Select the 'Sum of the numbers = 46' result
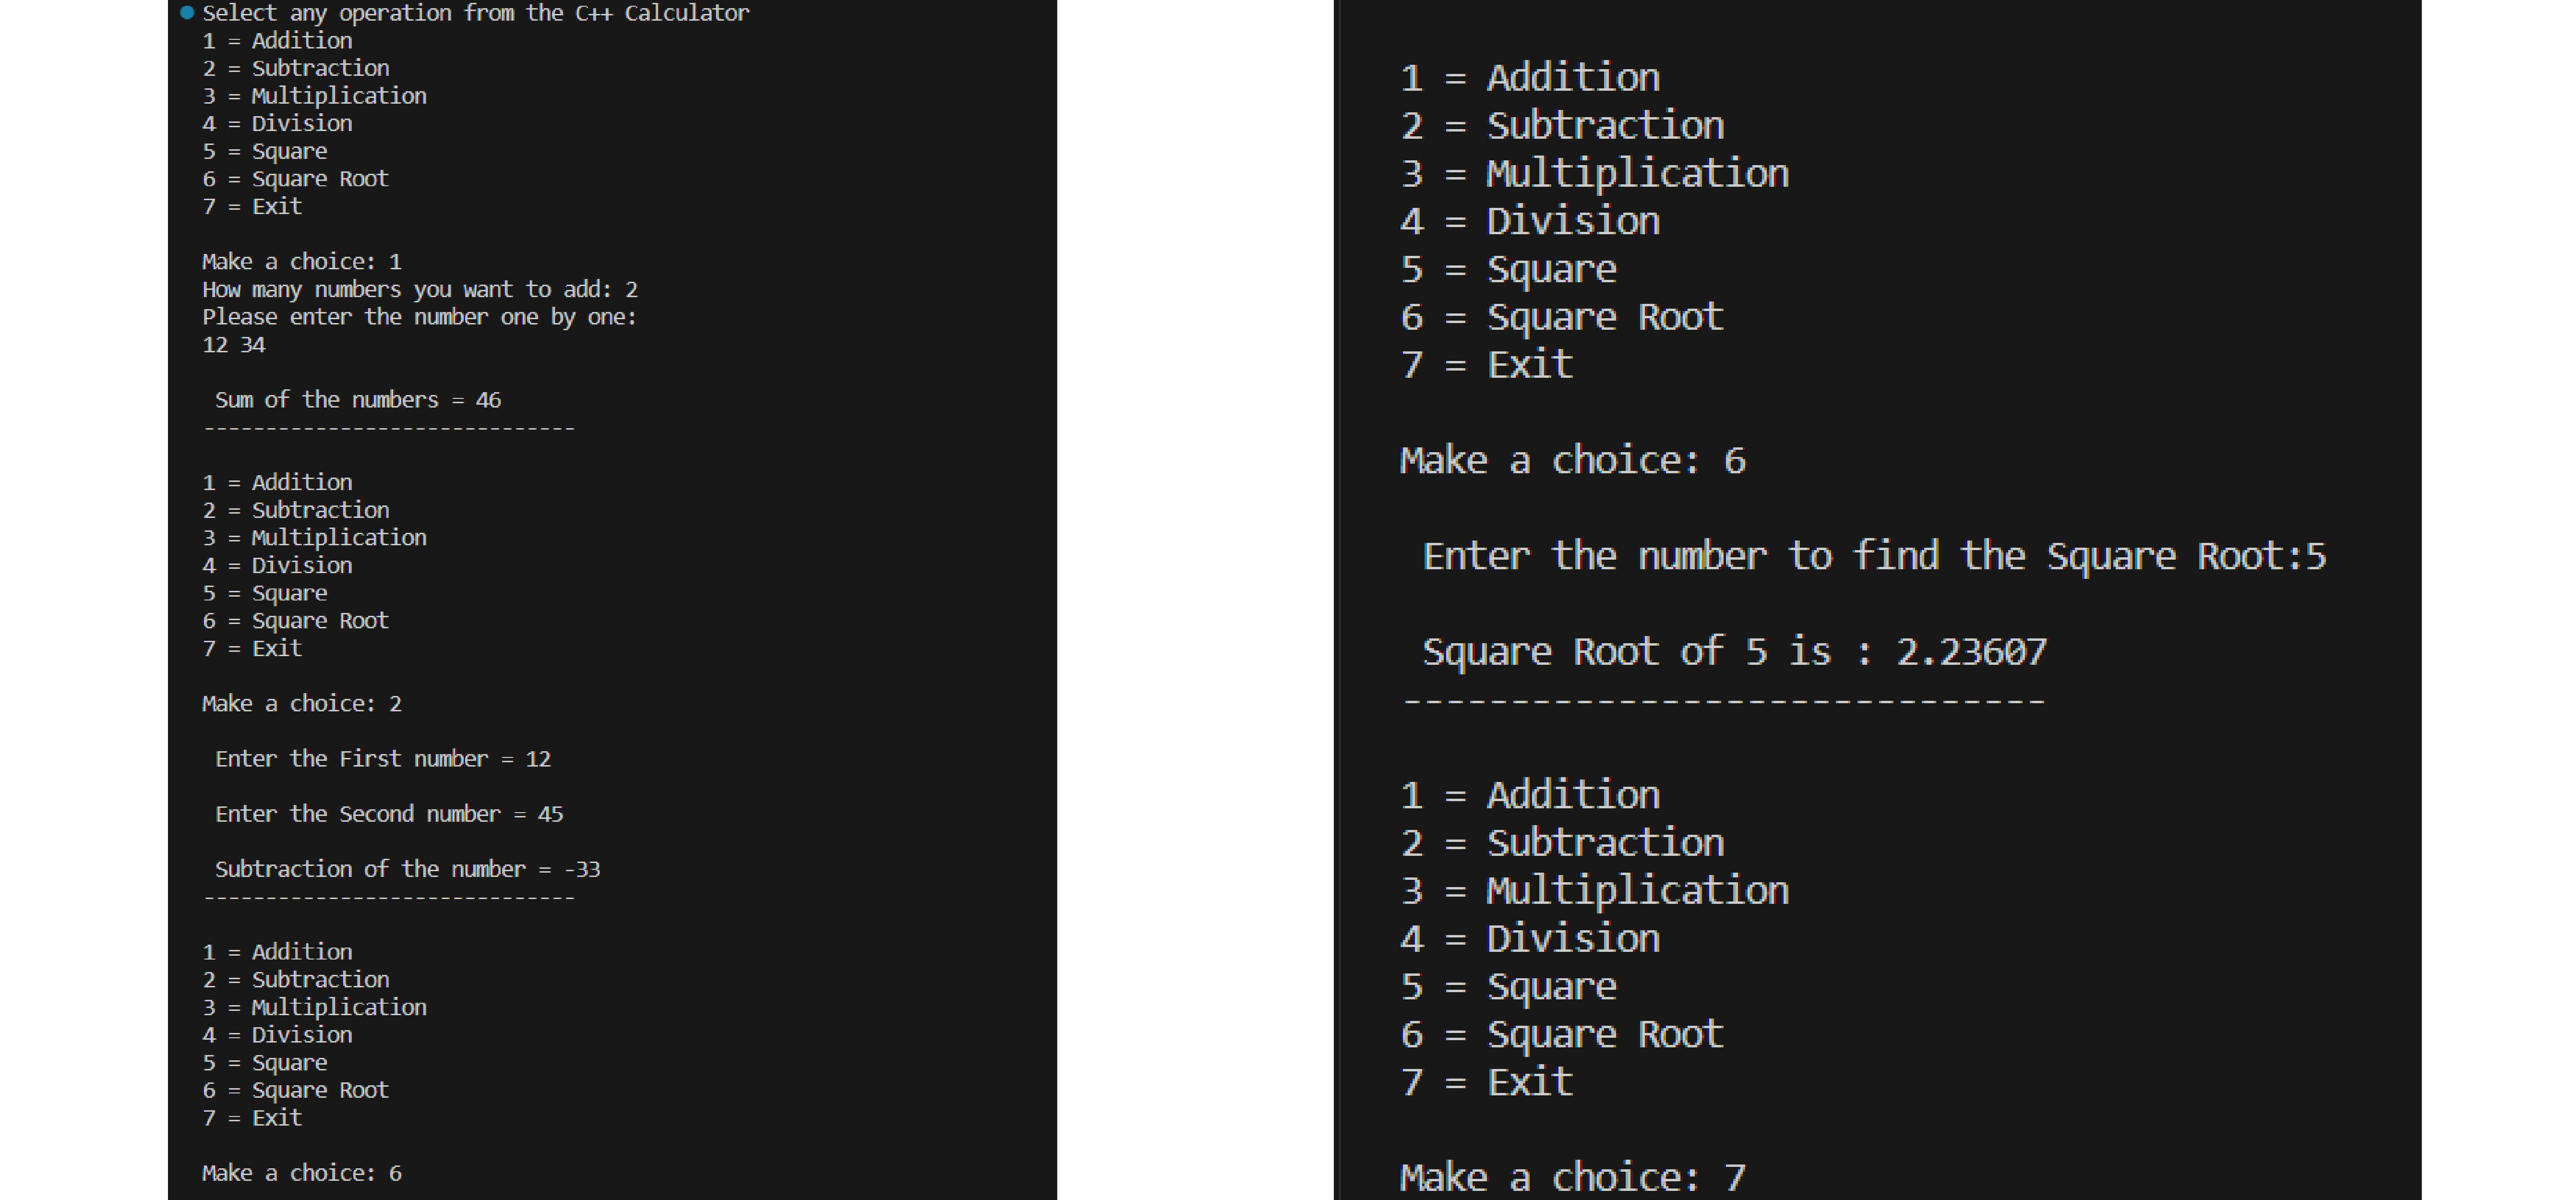 357,400
